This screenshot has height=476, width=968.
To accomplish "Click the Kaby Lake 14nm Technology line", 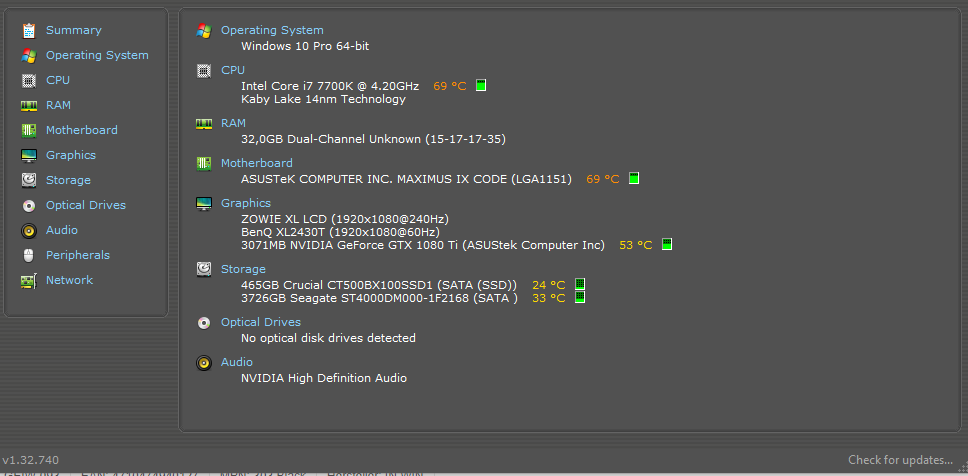I will coord(323,99).
